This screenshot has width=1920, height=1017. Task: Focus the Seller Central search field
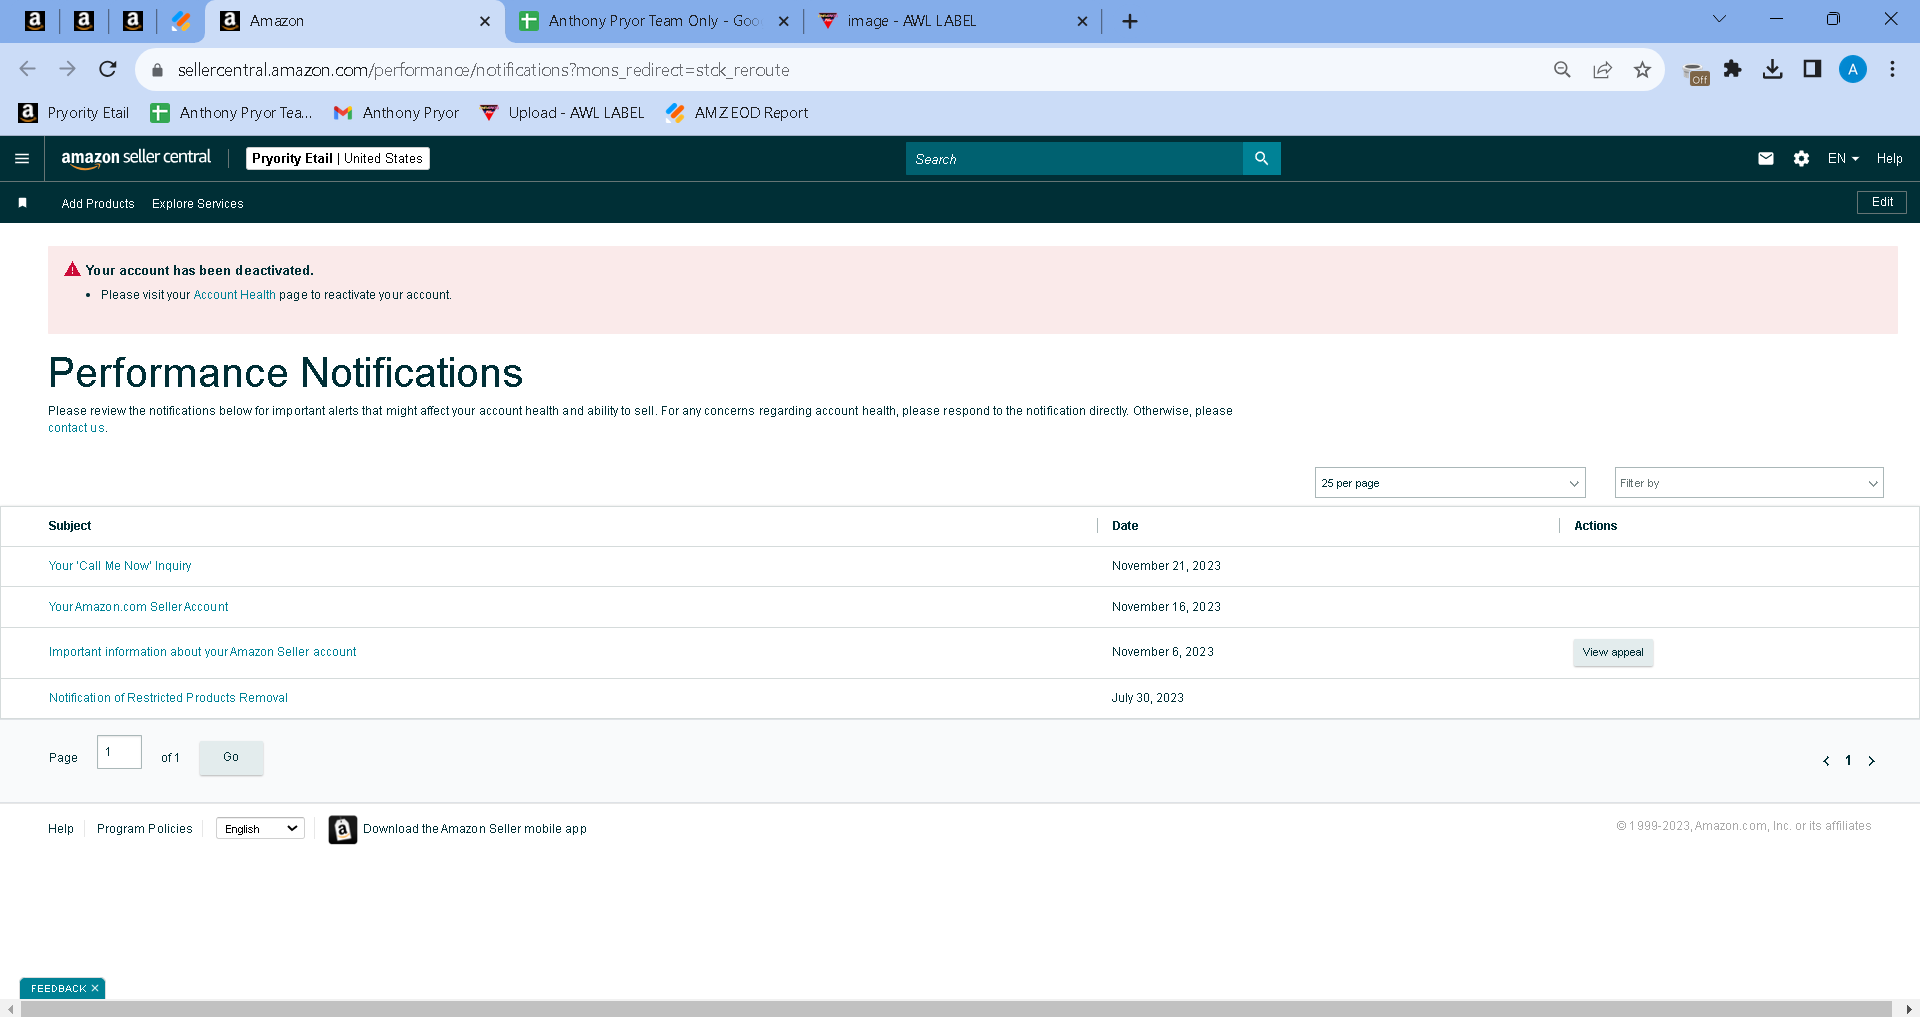pos(1074,159)
